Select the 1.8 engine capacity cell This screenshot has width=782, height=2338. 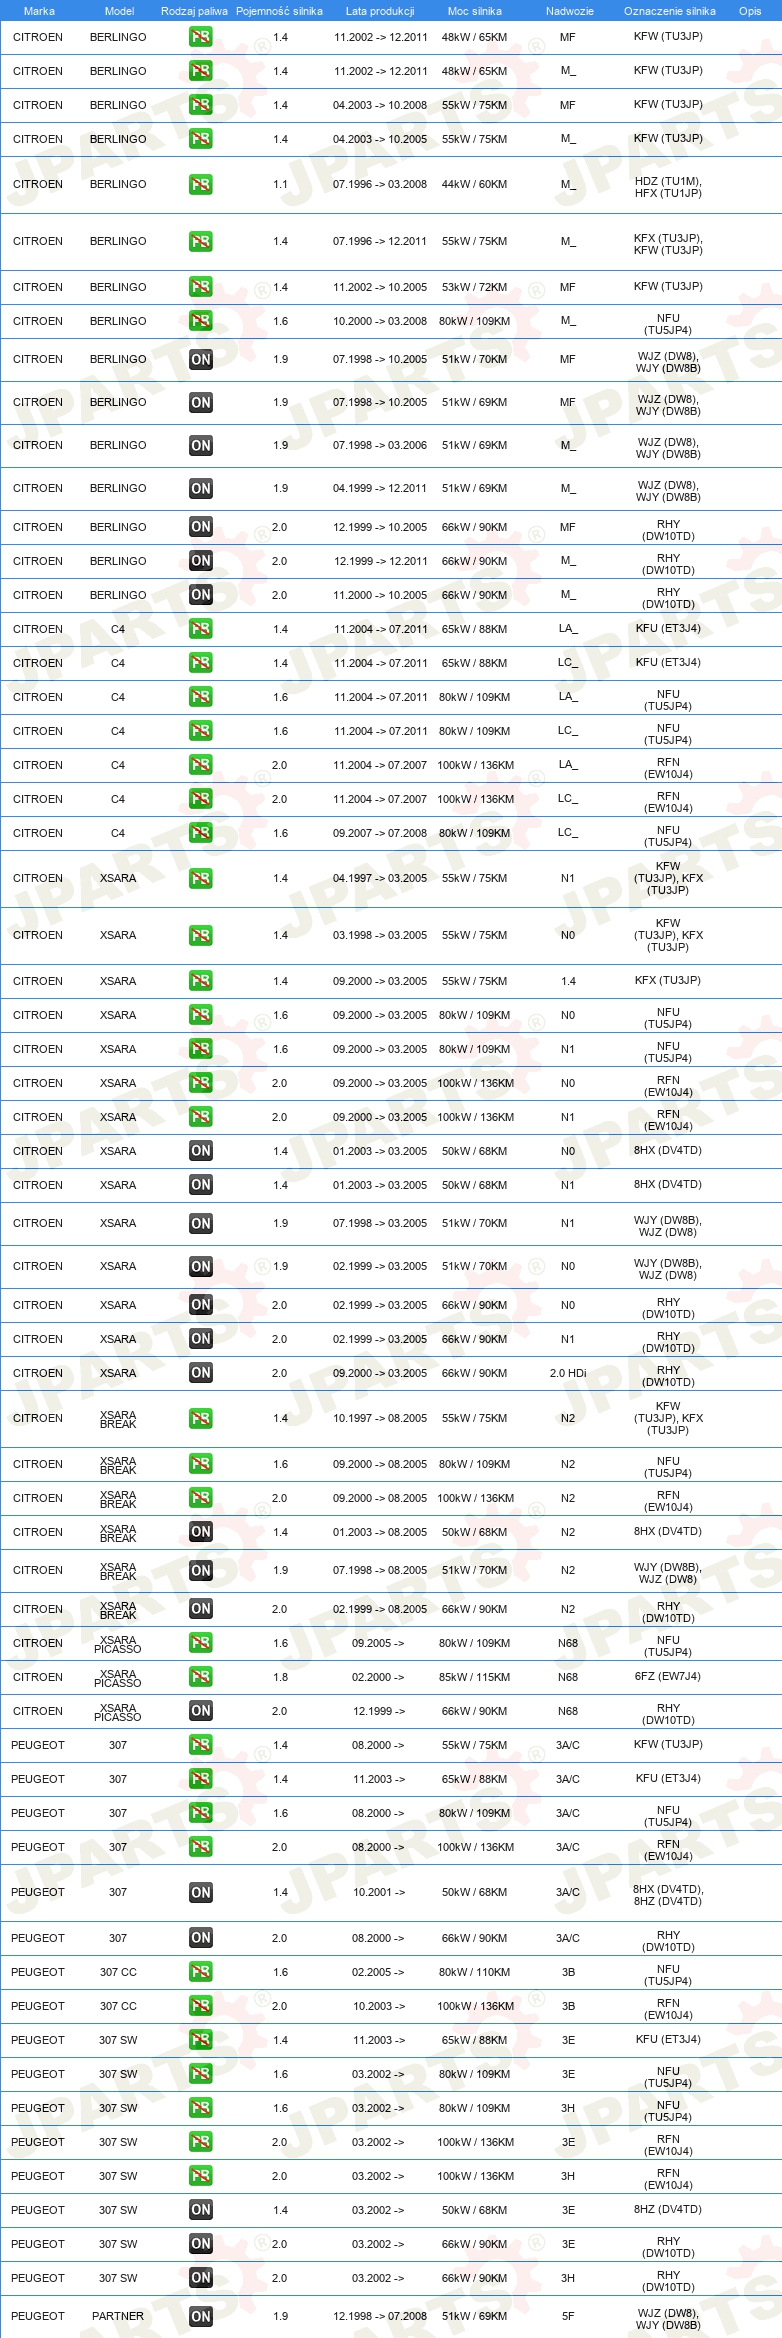280,1677
